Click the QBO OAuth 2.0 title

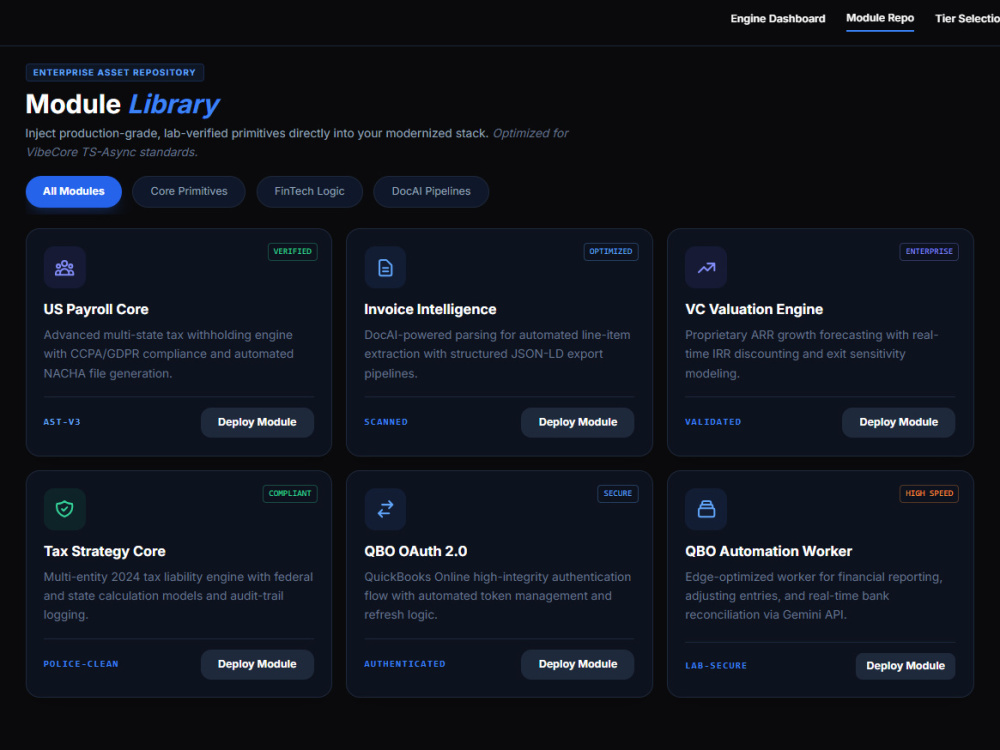click(416, 551)
